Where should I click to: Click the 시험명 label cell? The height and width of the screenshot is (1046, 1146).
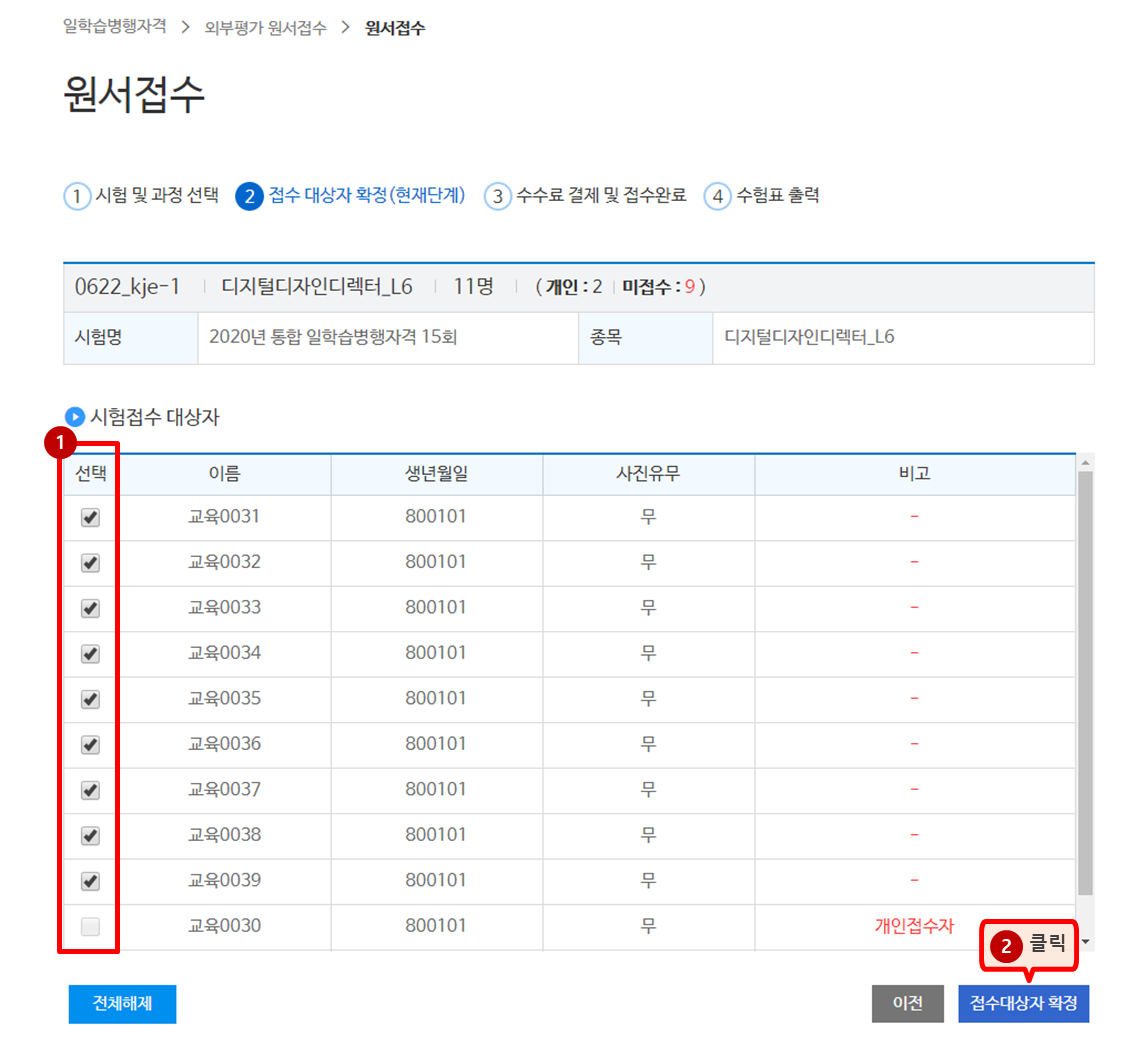(x=130, y=338)
